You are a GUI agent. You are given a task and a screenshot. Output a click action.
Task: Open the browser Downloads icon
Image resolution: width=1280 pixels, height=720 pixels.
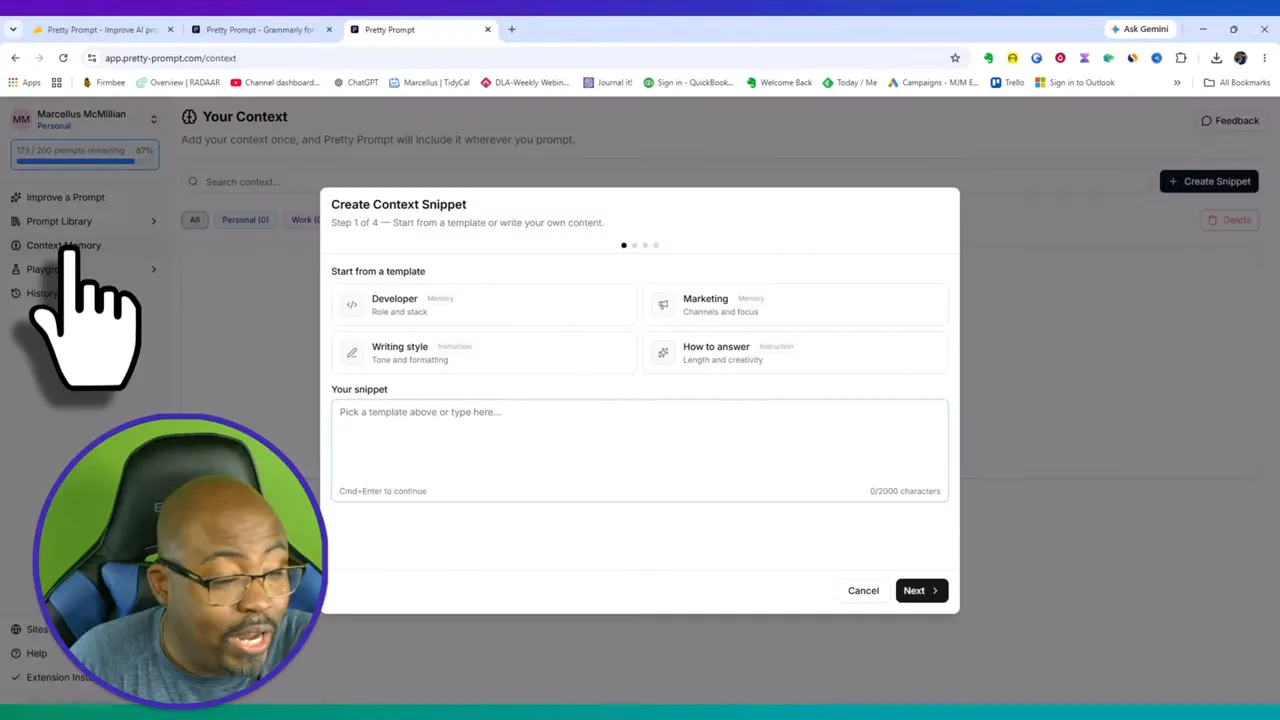(1216, 58)
